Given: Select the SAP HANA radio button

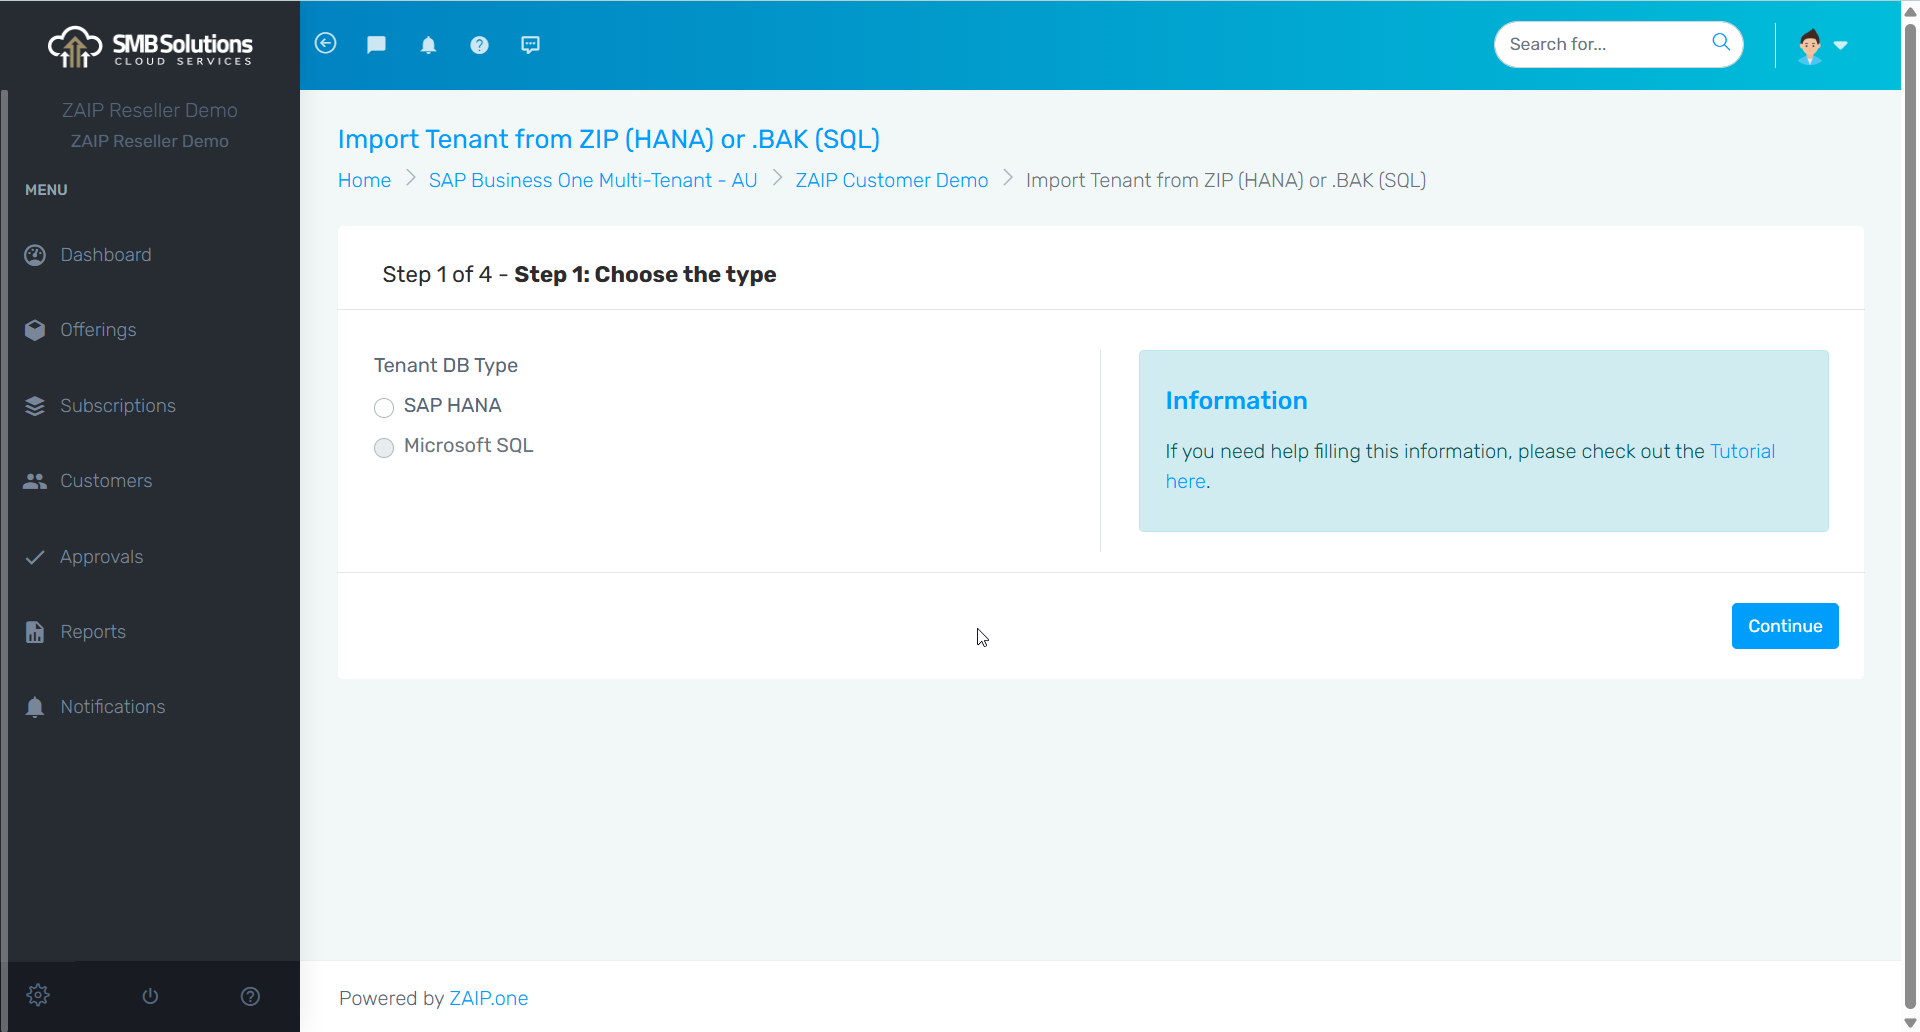Looking at the screenshot, I should click(x=384, y=407).
